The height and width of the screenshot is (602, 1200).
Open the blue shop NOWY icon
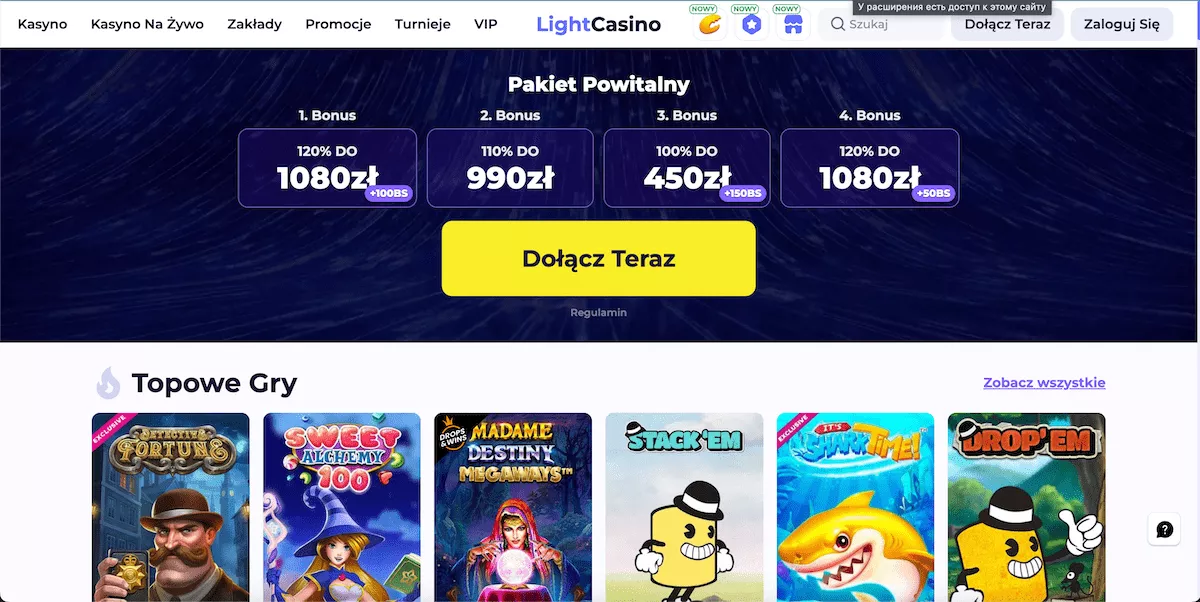793,24
